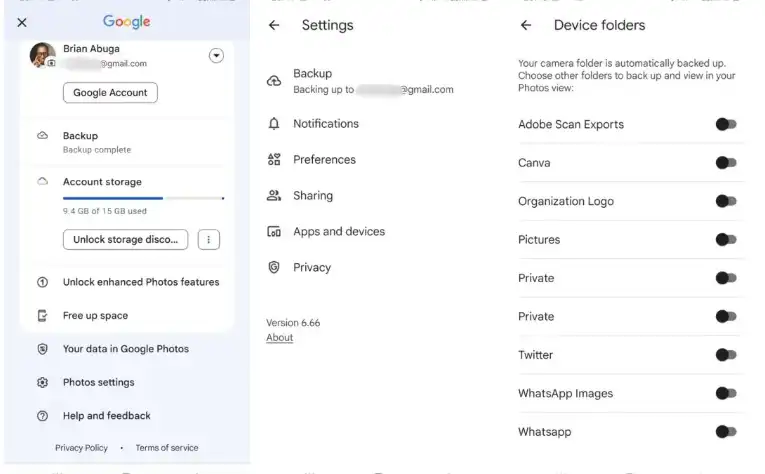
Task: Tap the Photos settings gear icon
Action: pos(42,383)
